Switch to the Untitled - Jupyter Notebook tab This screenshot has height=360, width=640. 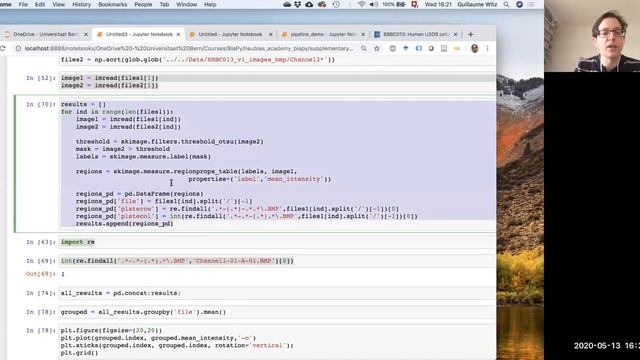230,34
